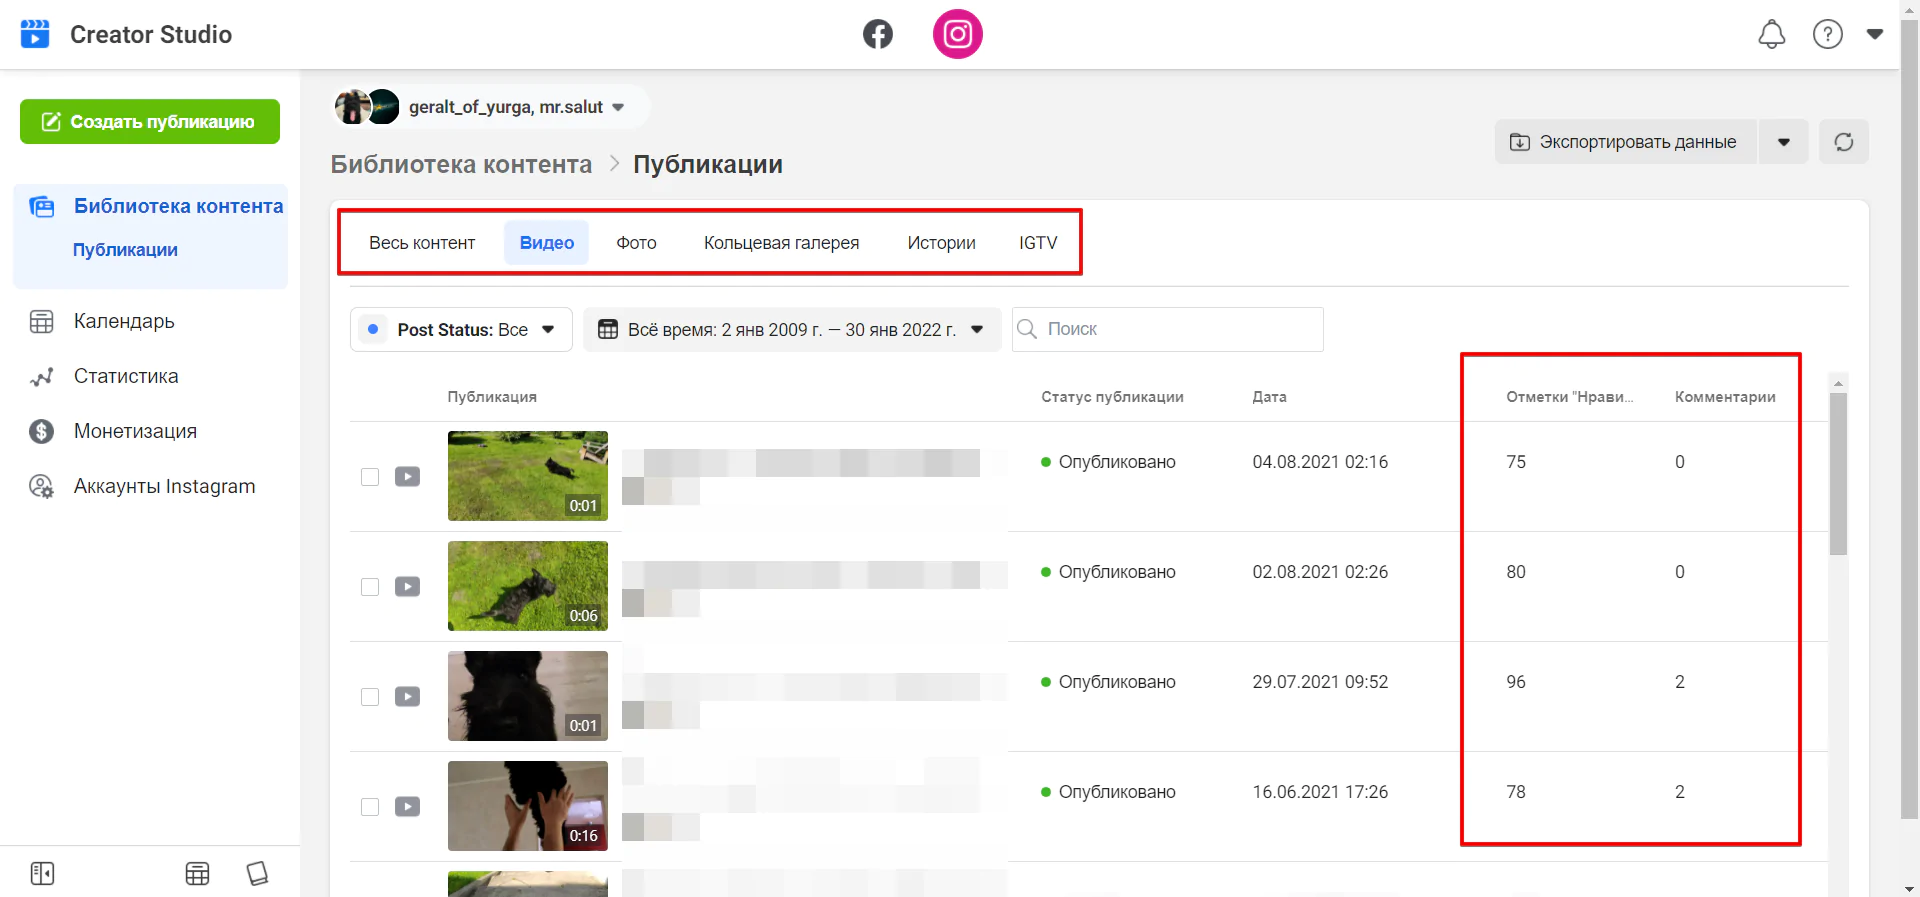Tick checkbox for the 04.08.2021 video
The image size is (1920, 897).
point(370,477)
